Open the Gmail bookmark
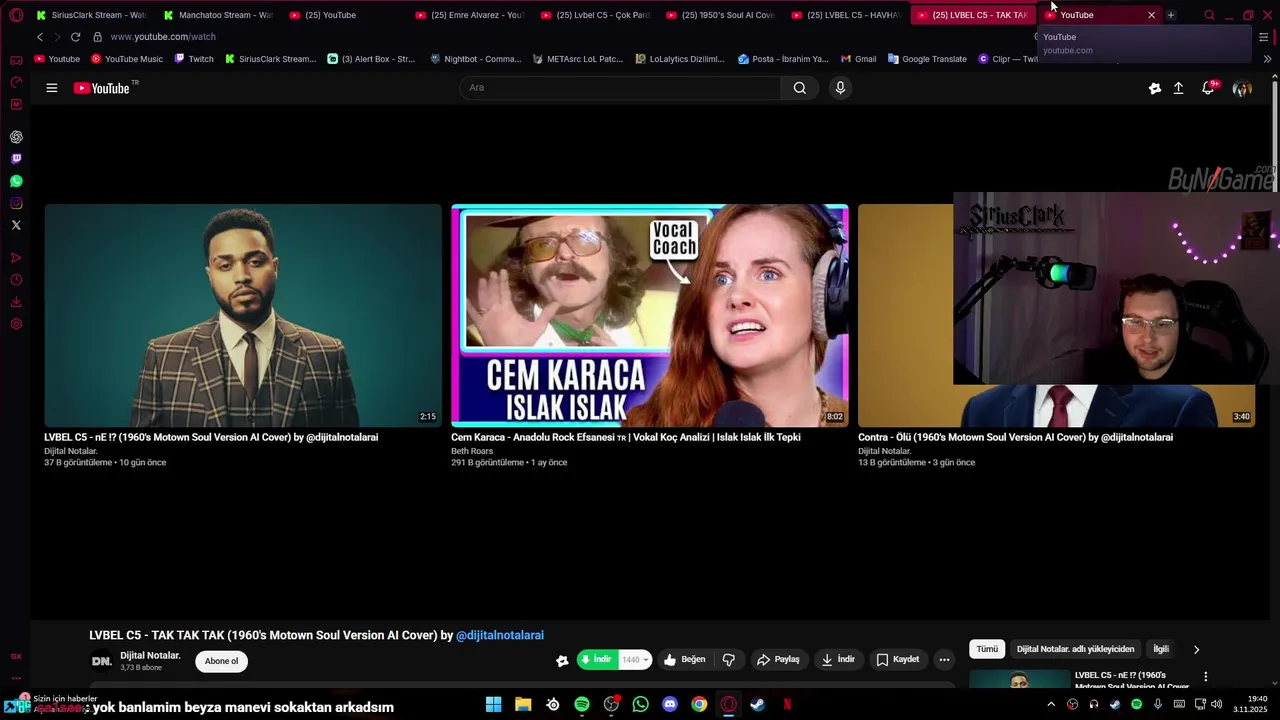Viewport: 1280px width, 720px height. [859, 59]
